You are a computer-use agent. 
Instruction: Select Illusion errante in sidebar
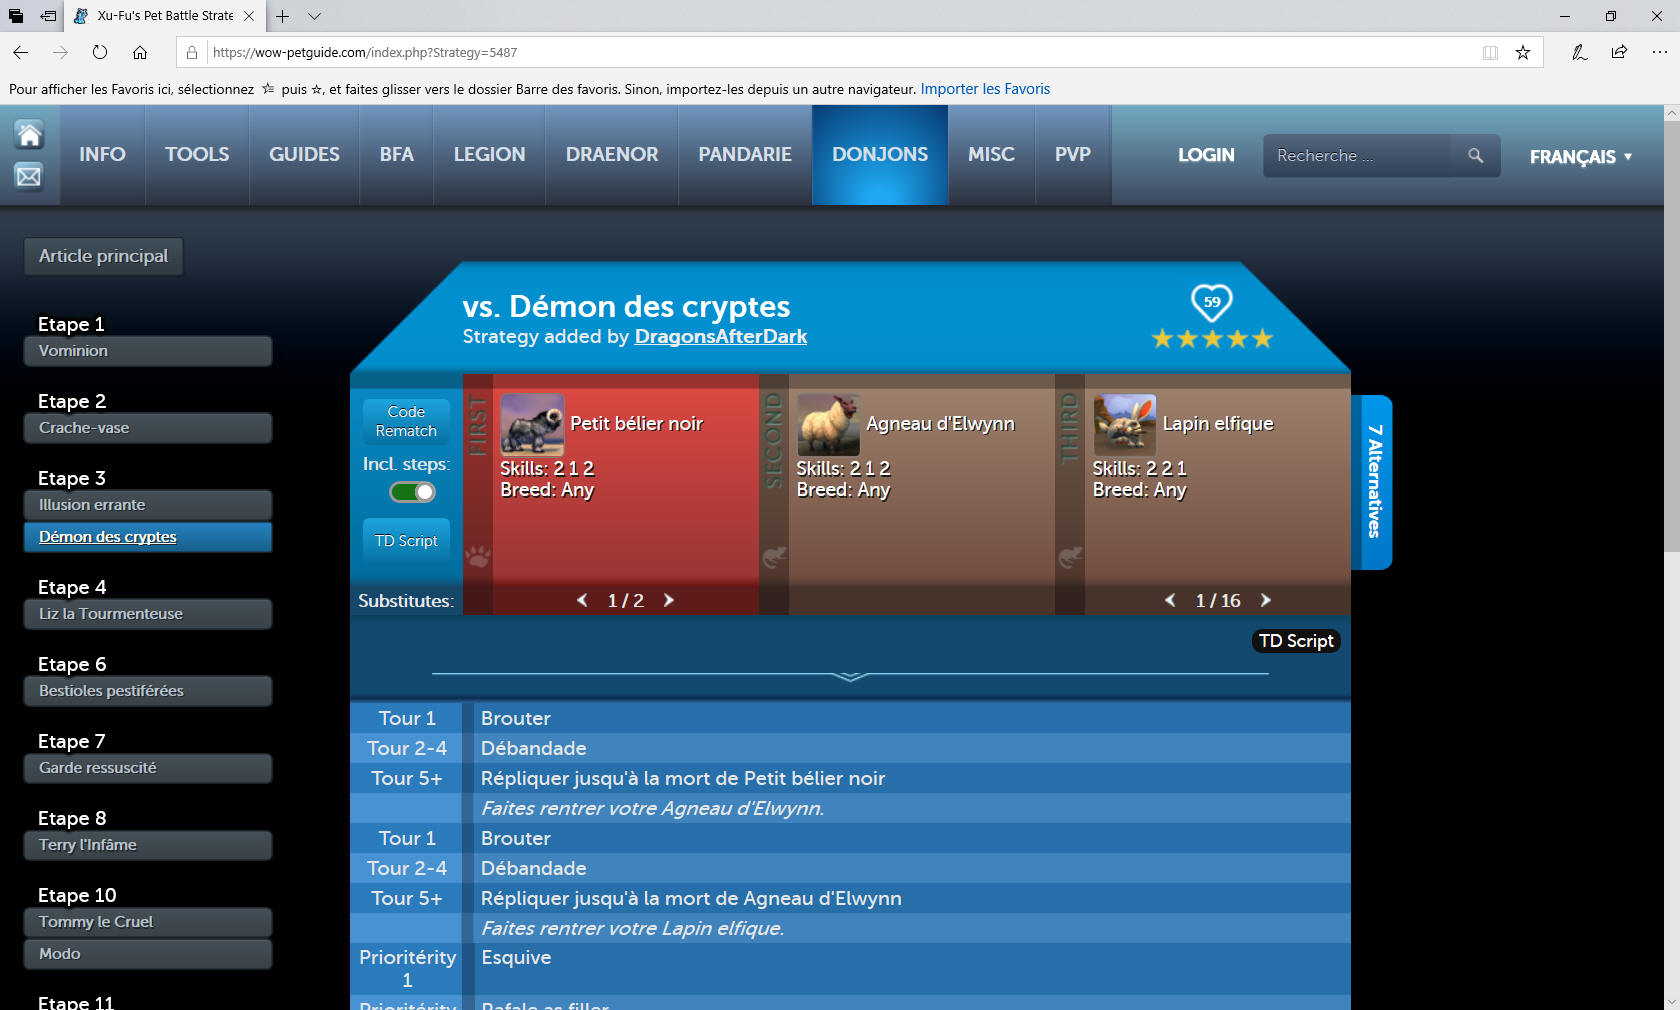tap(148, 505)
